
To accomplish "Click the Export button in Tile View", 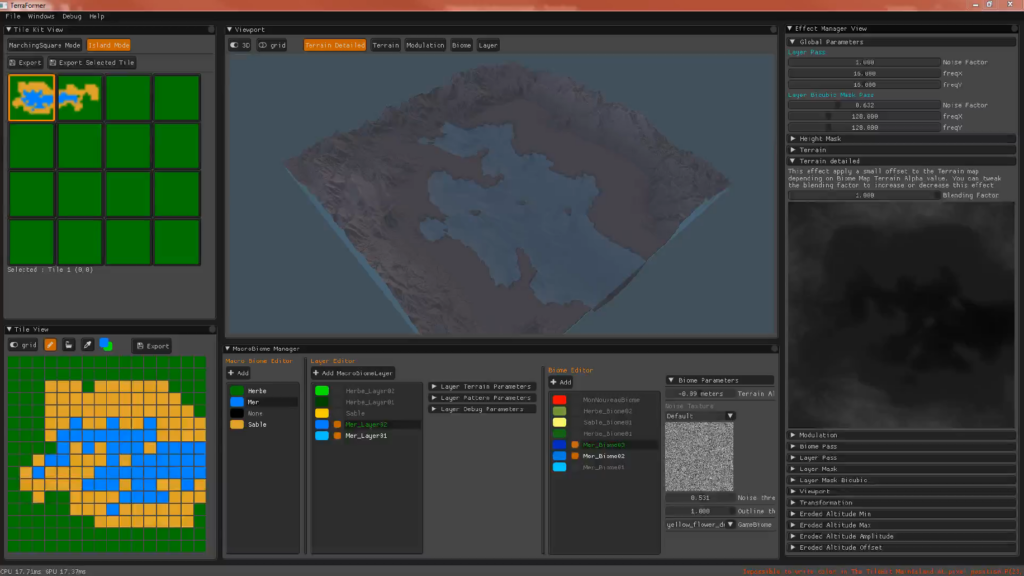I will pyautogui.click(x=152, y=346).
